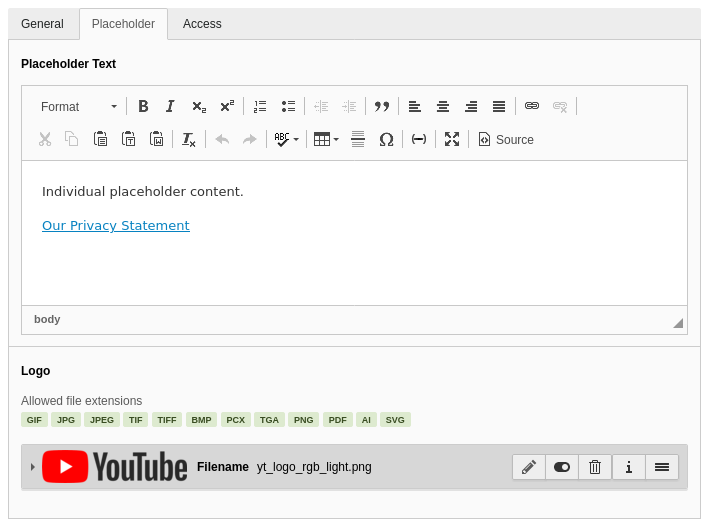Click the reorder handle of logo file

click(x=662, y=467)
